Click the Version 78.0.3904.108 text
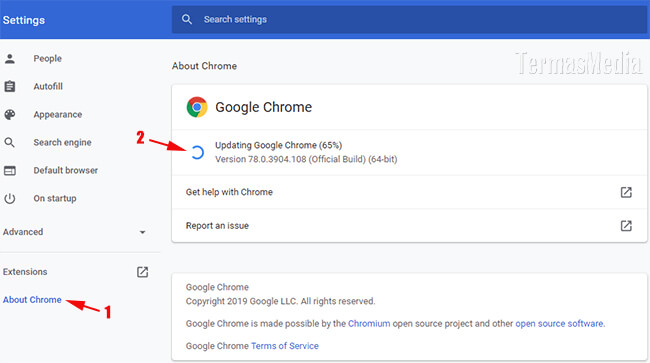The image size is (650, 363). (306, 160)
